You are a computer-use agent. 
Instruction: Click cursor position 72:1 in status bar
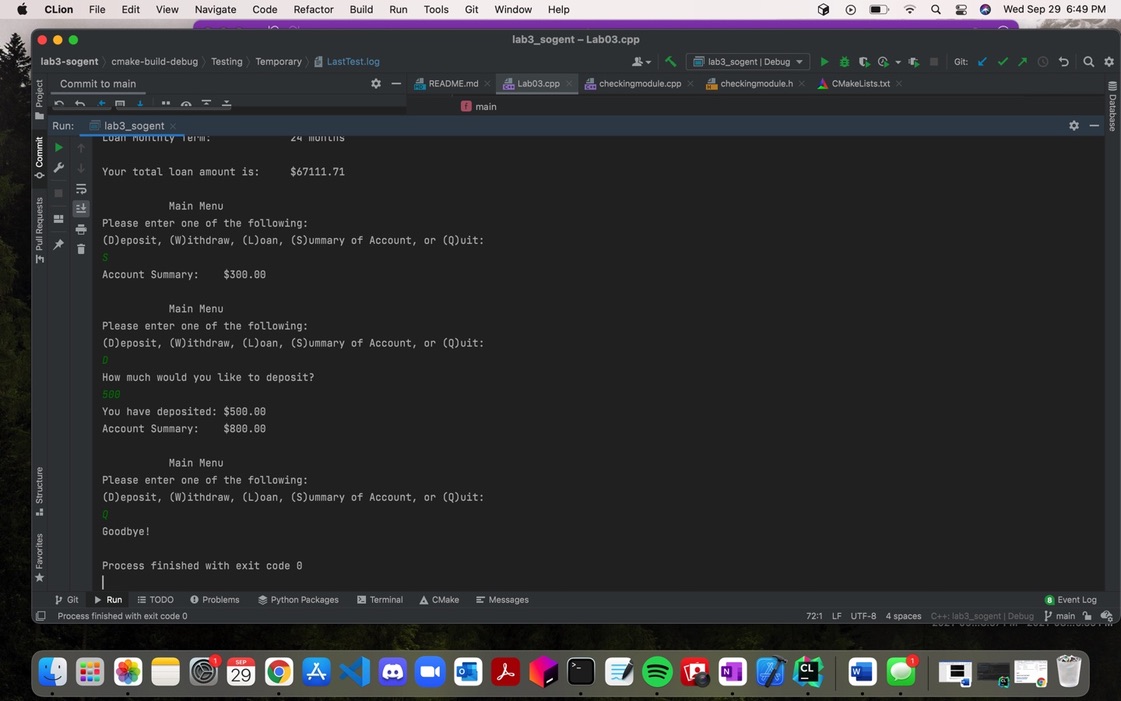point(814,616)
